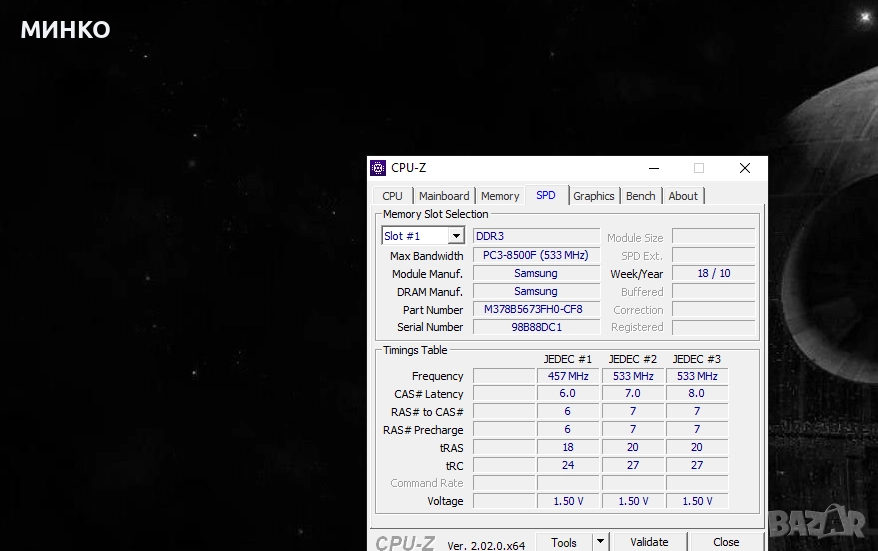Minimize the CPU-Z window
The width and height of the screenshot is (878, 551).
click(653, 168)
